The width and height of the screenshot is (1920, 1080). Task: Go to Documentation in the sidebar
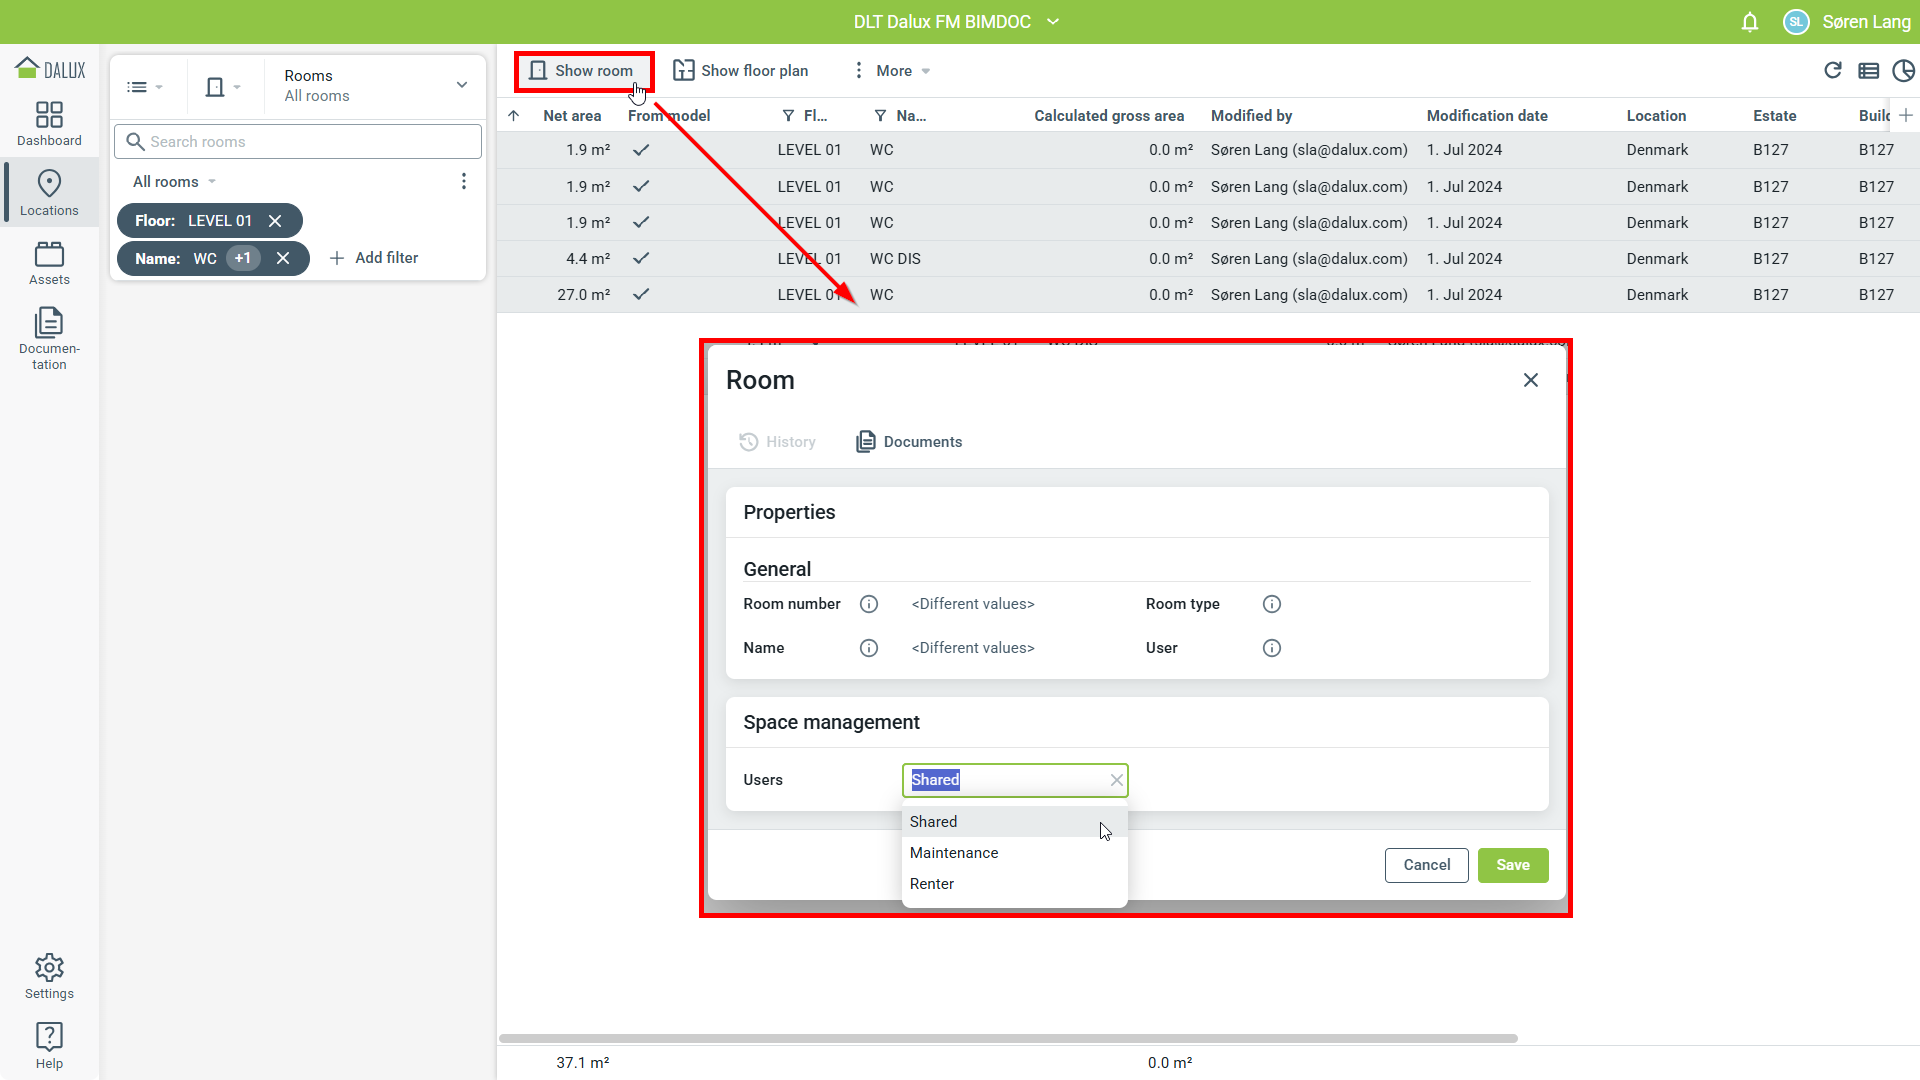(49, 338)
